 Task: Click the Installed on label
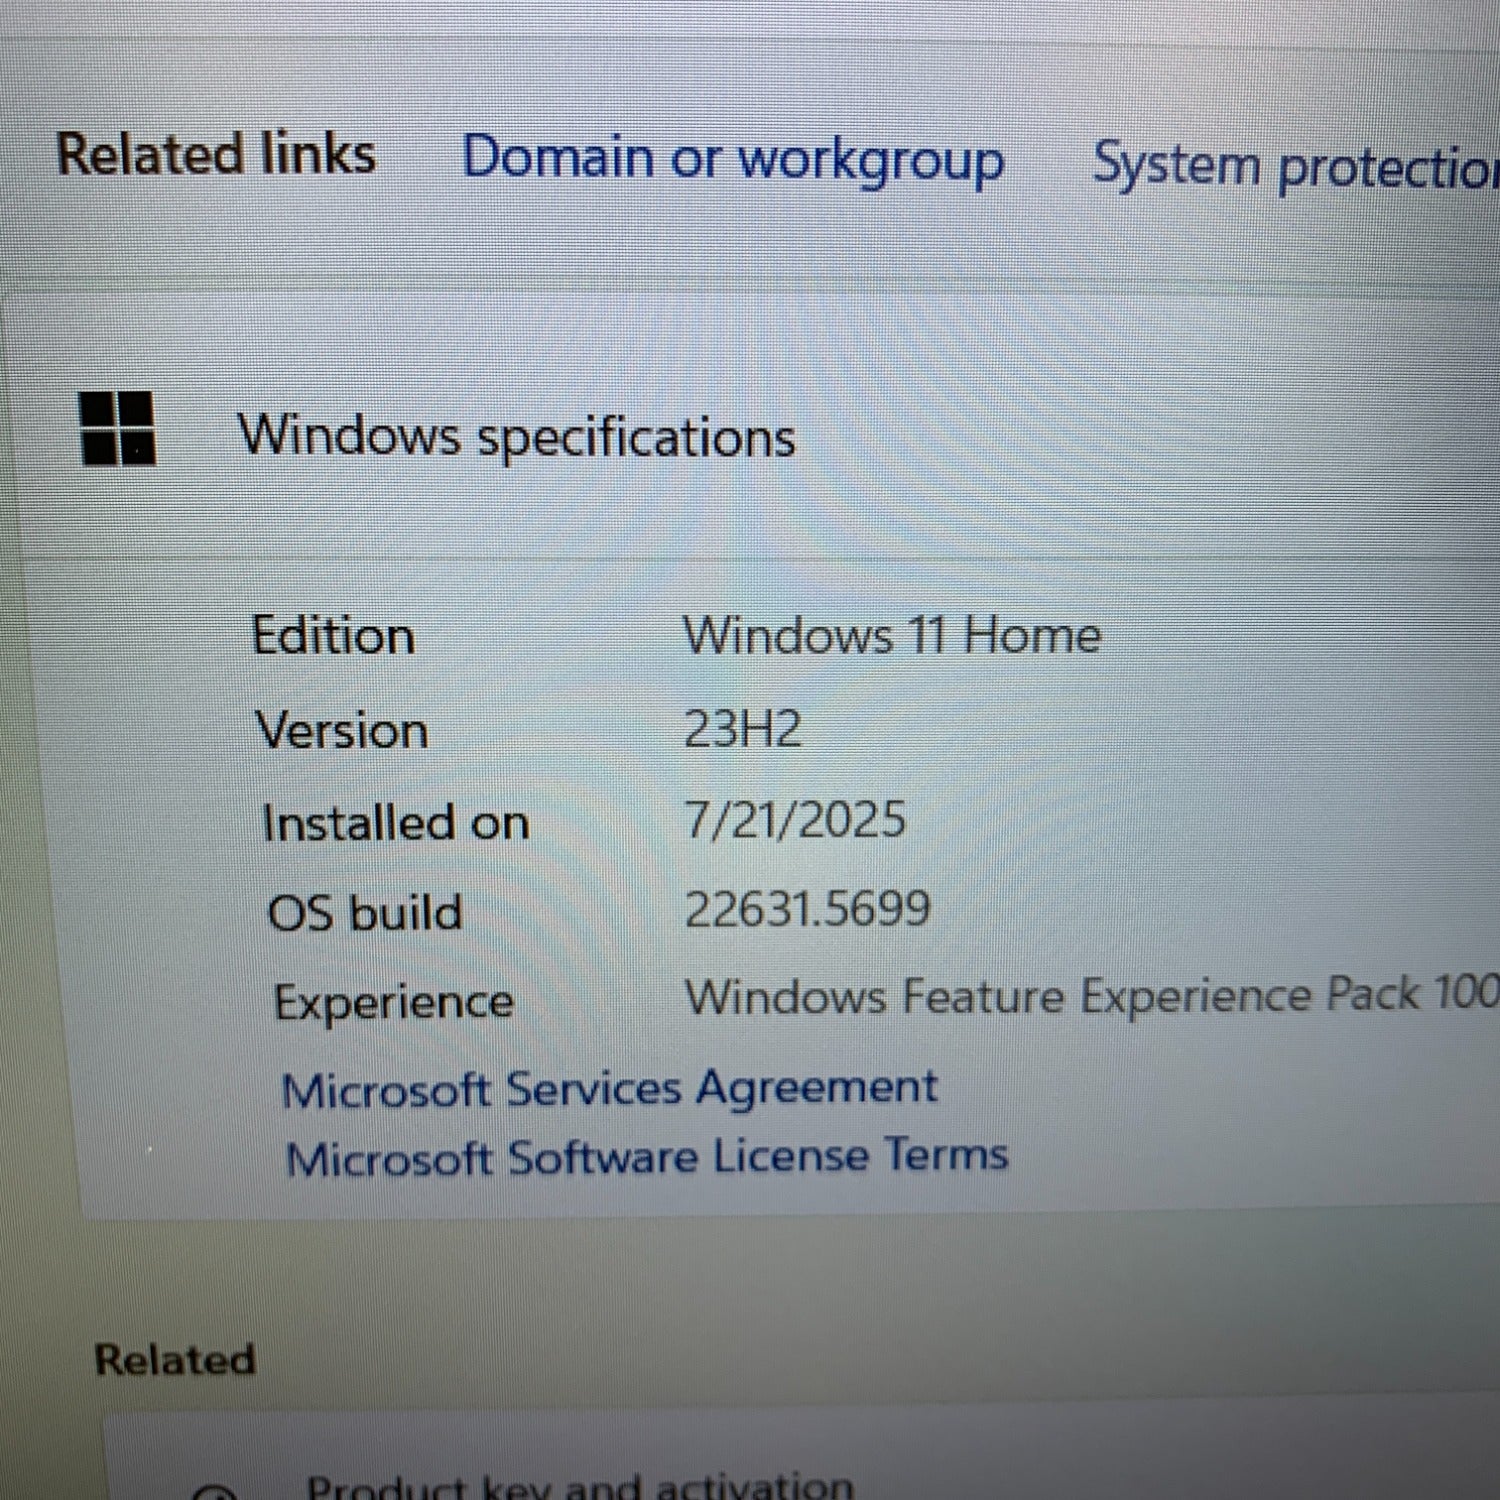[395, 823]
